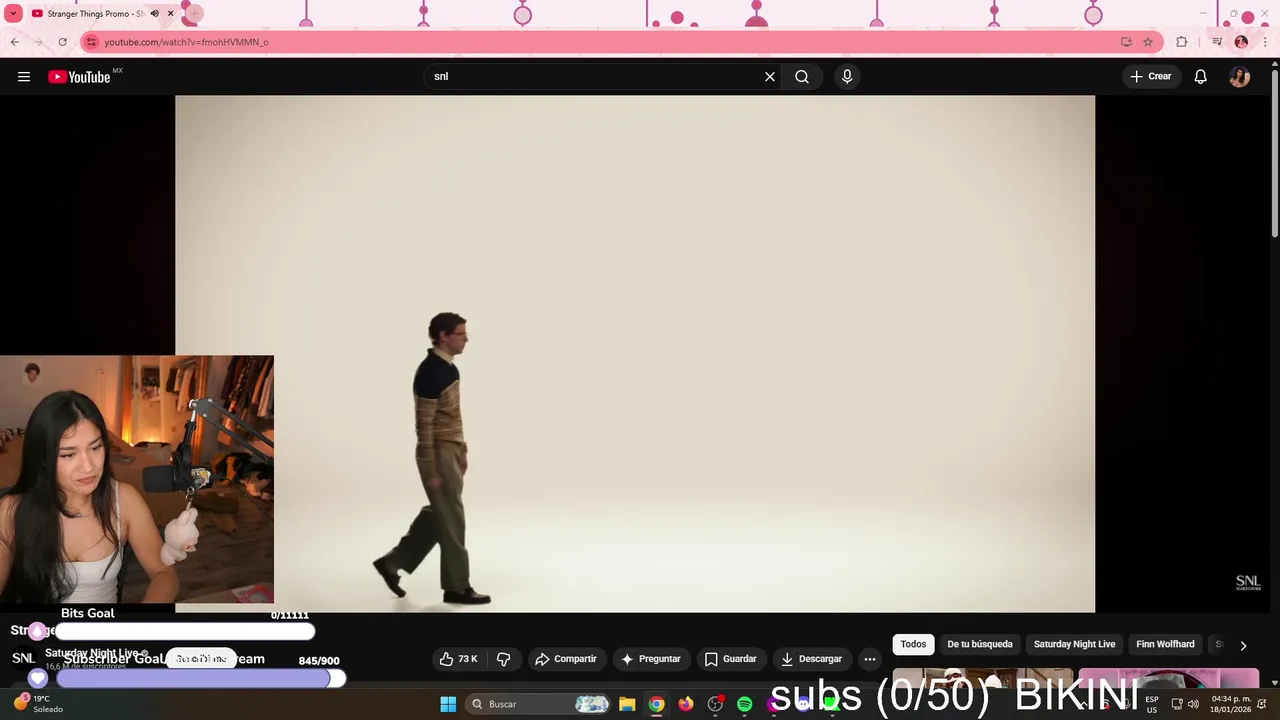Start voice search with the microphone
This screenshot has width=1280, height=720.
point(847,77)
